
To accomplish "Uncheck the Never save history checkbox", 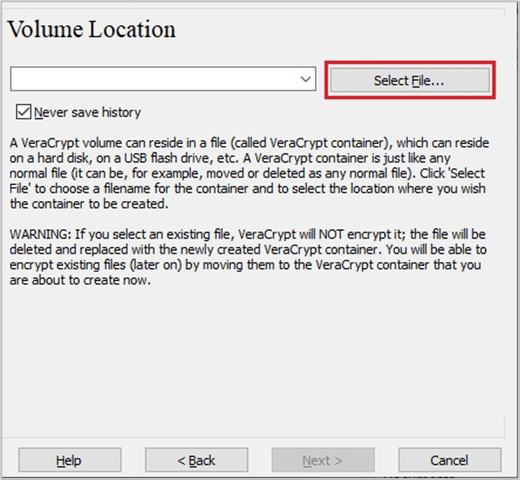I will pyautogui.click(x=23, y=112).
